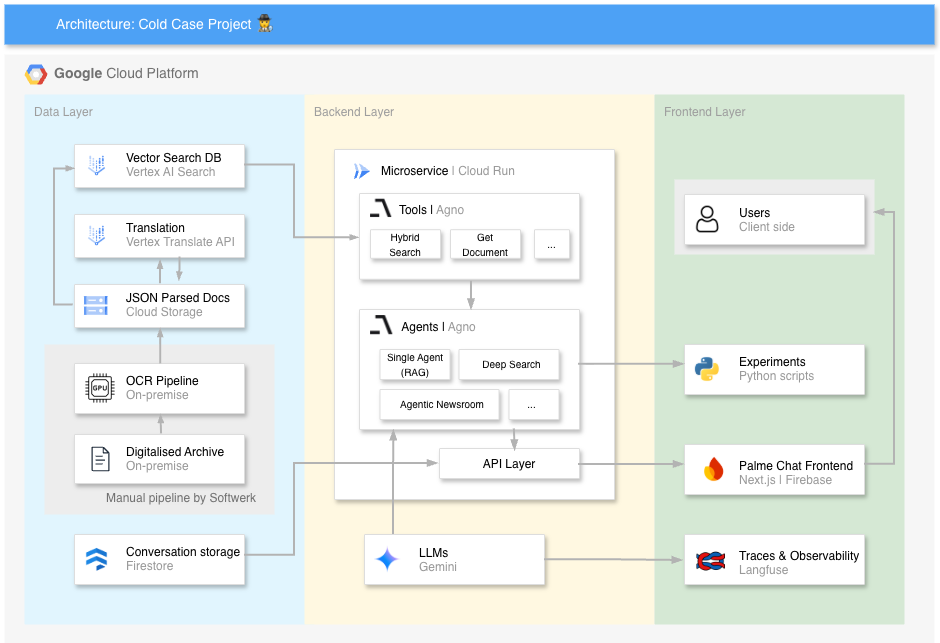The width and height of the screenshot is (940, 643).
Task: Select the Gemini star icon on LLMs
Action: tap(388, 559)
